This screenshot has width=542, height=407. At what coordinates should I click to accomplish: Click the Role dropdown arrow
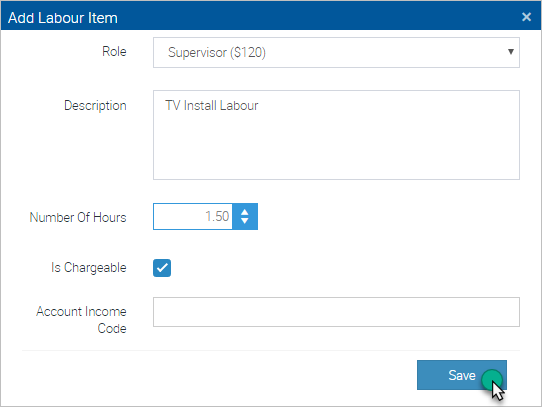(511, 52)
